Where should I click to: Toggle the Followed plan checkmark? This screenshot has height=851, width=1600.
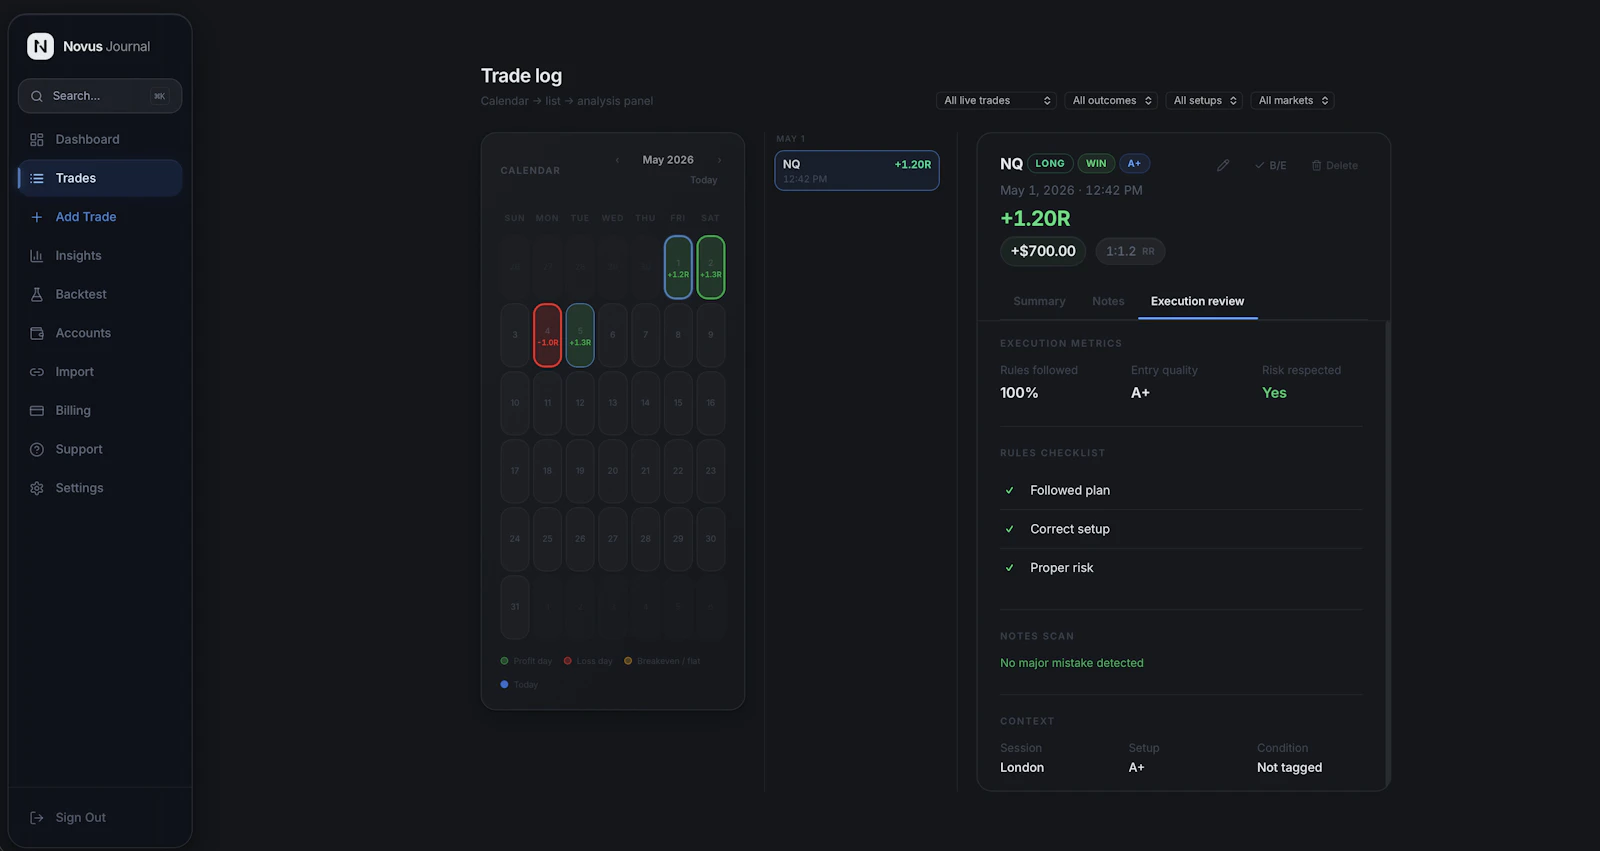[x=1009, y=490]
